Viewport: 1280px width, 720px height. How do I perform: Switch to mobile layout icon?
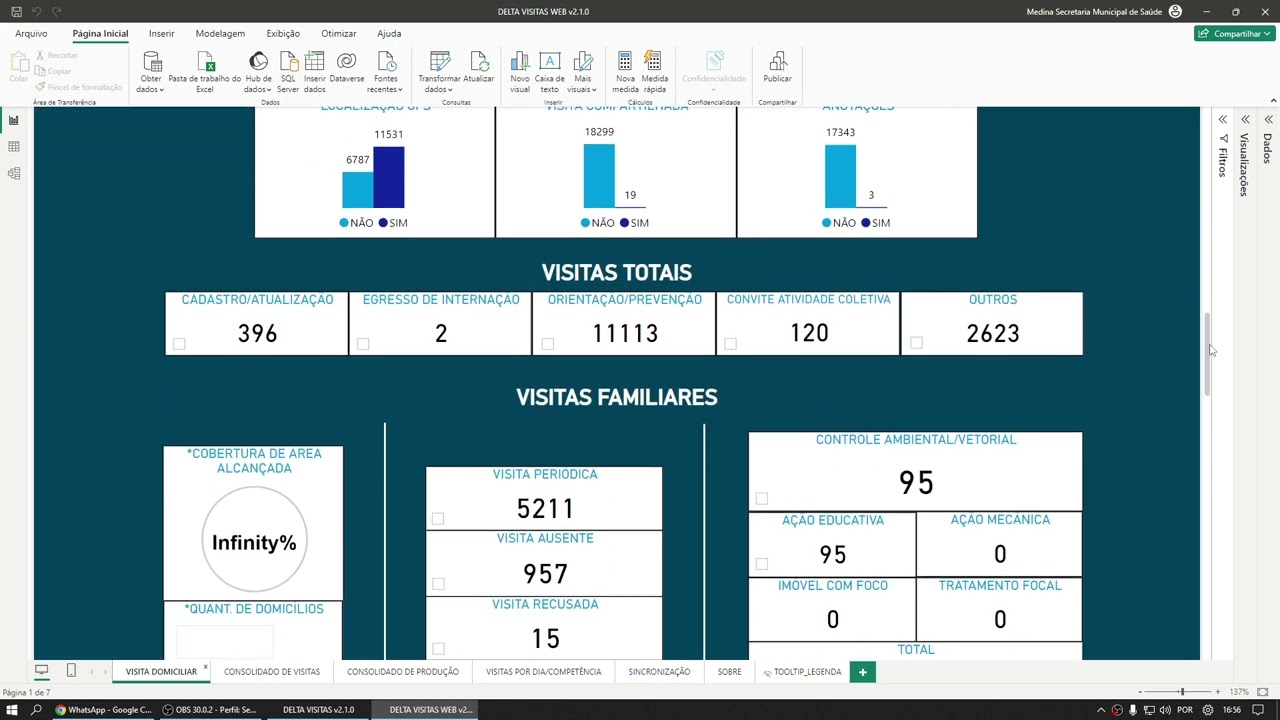71,671
